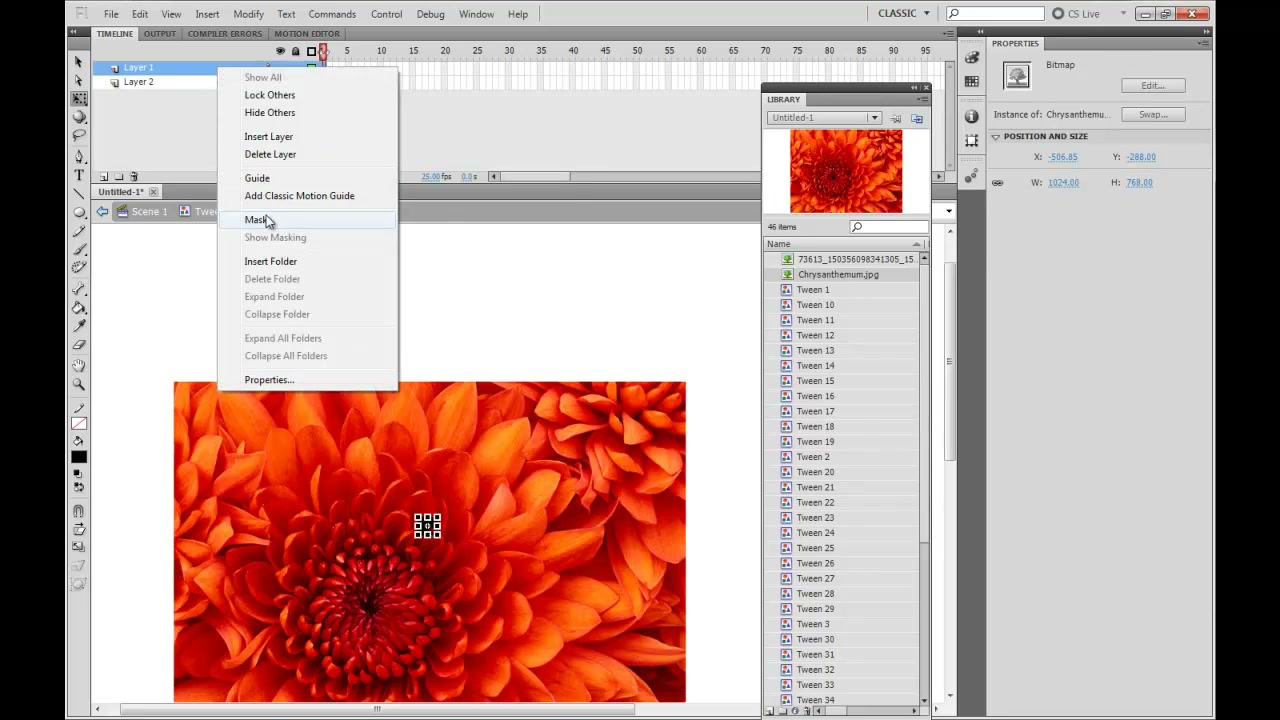Collapse the Library panel double arrow

(913, 88)
